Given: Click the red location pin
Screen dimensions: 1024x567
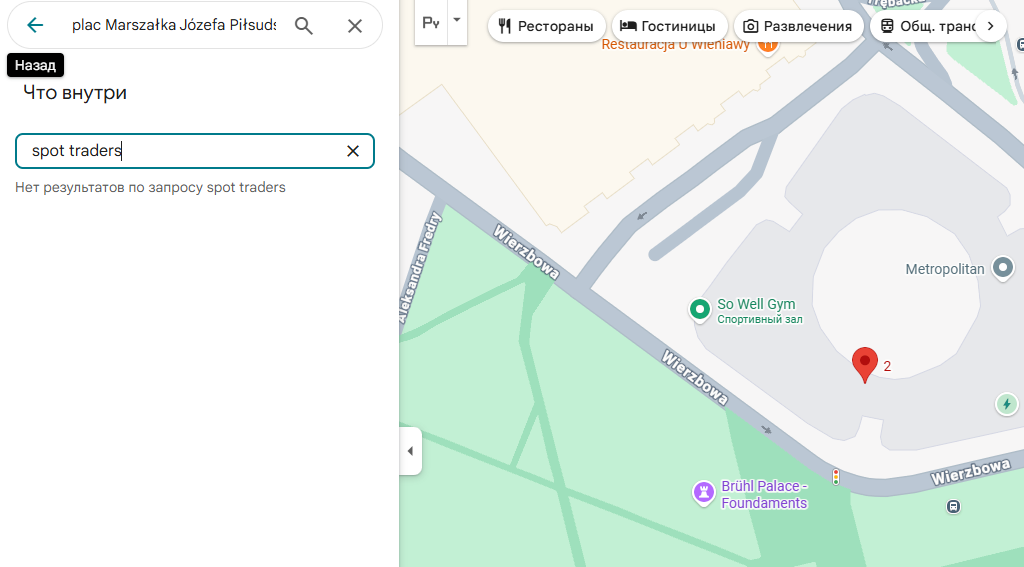Looking at the screenshot, I should [x=864, y=364].
